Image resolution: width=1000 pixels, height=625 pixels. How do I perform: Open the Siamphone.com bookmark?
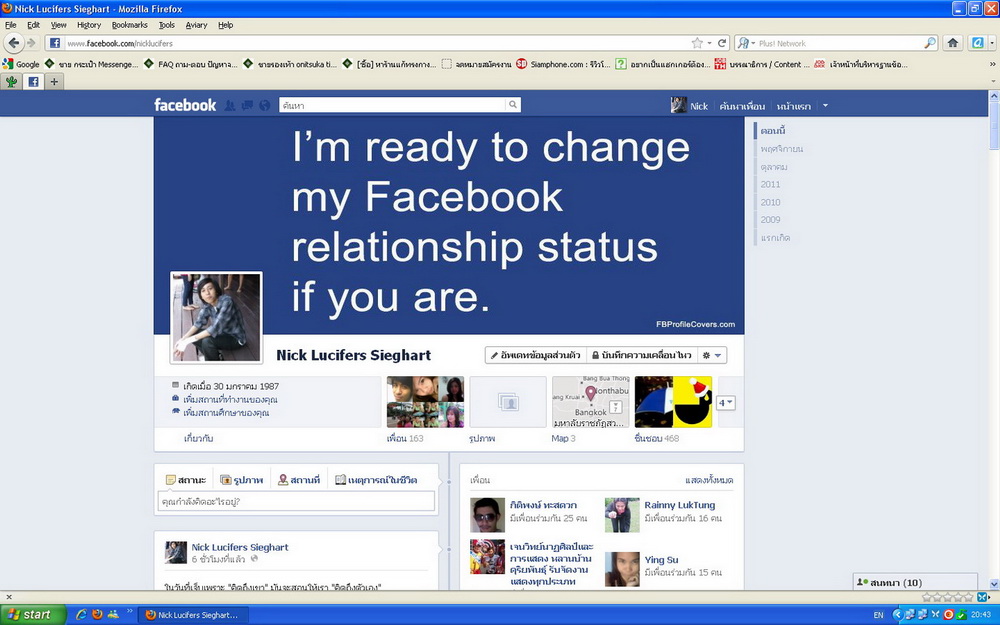pyautogui.click(x=563, y=64)
